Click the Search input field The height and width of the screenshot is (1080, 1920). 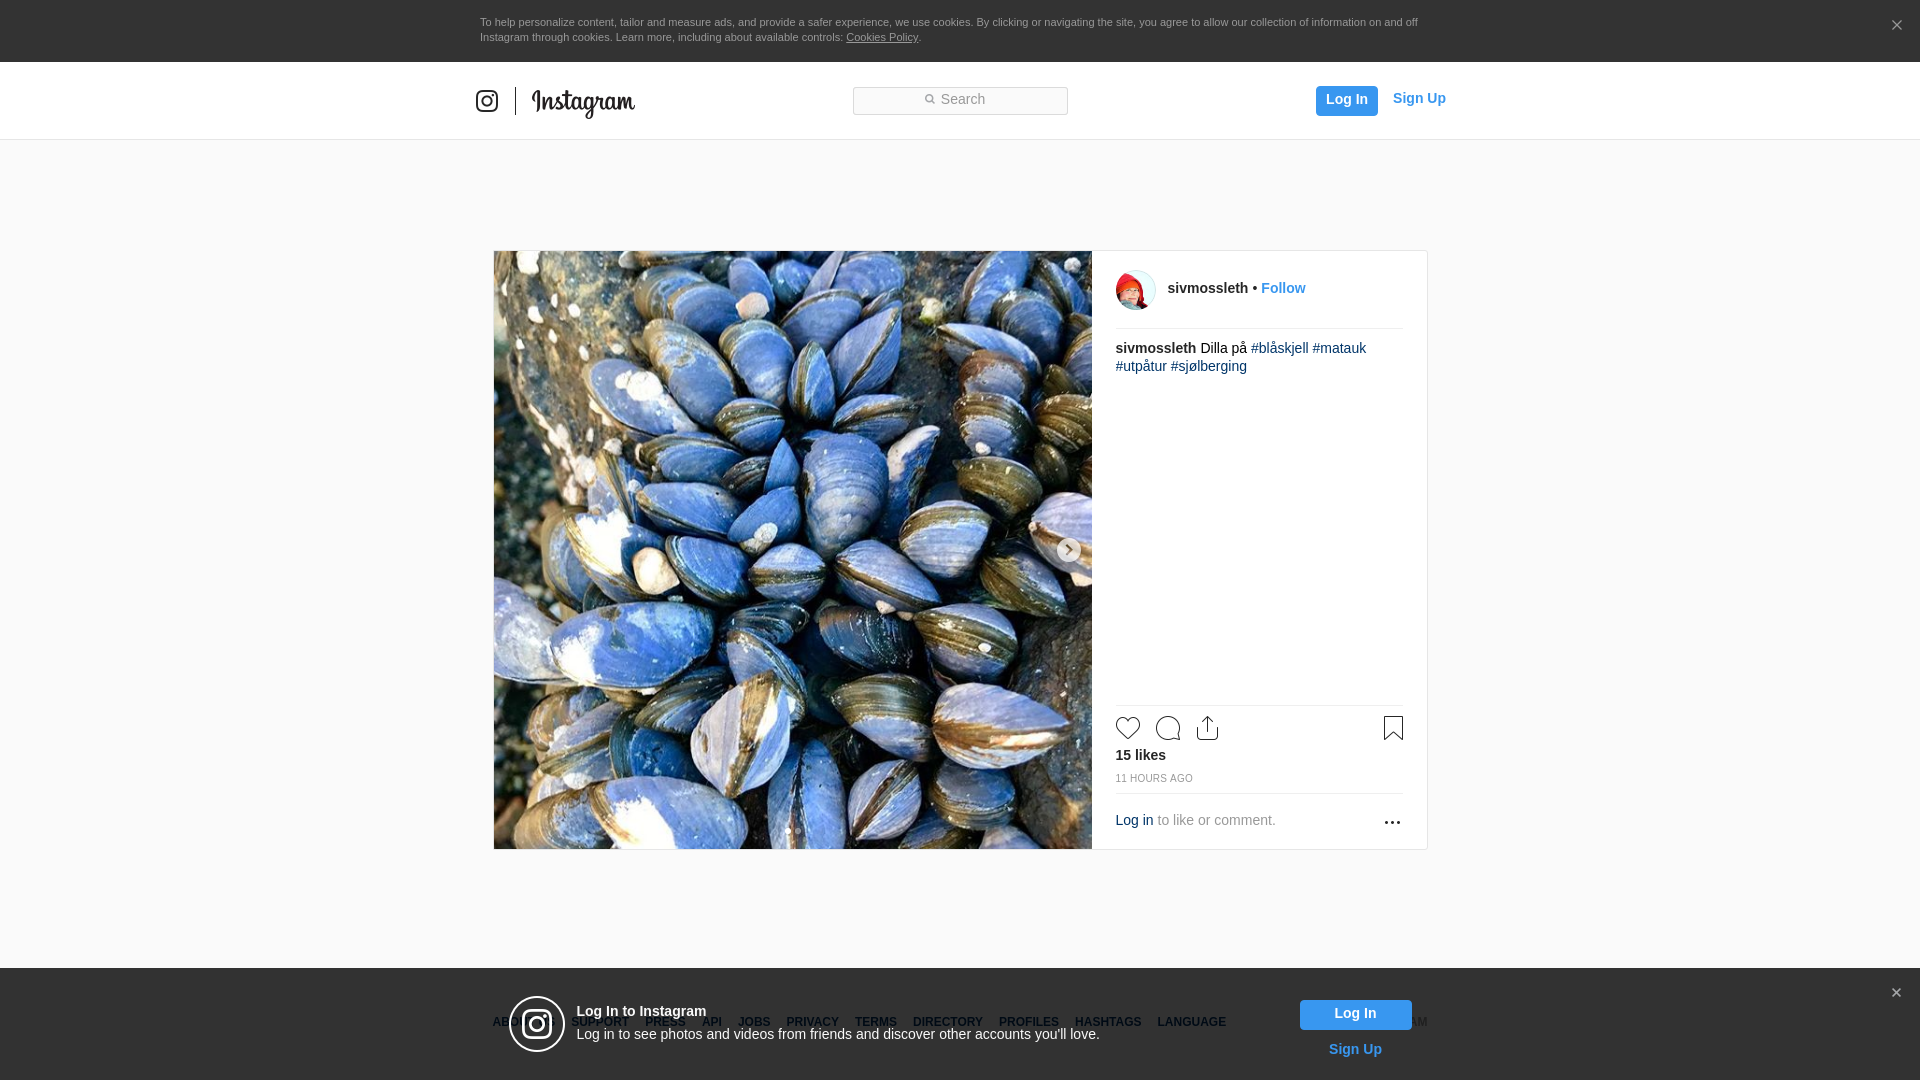(960, 100)
